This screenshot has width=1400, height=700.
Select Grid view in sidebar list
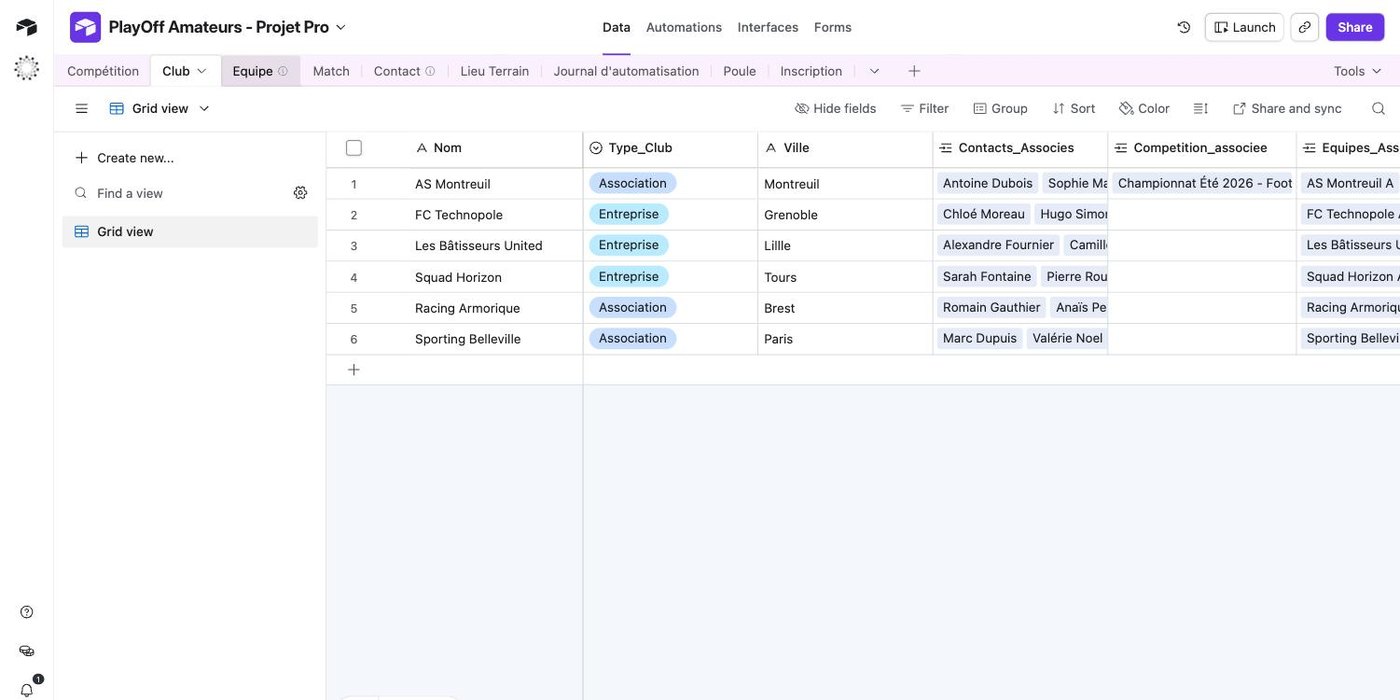point(190,232)
